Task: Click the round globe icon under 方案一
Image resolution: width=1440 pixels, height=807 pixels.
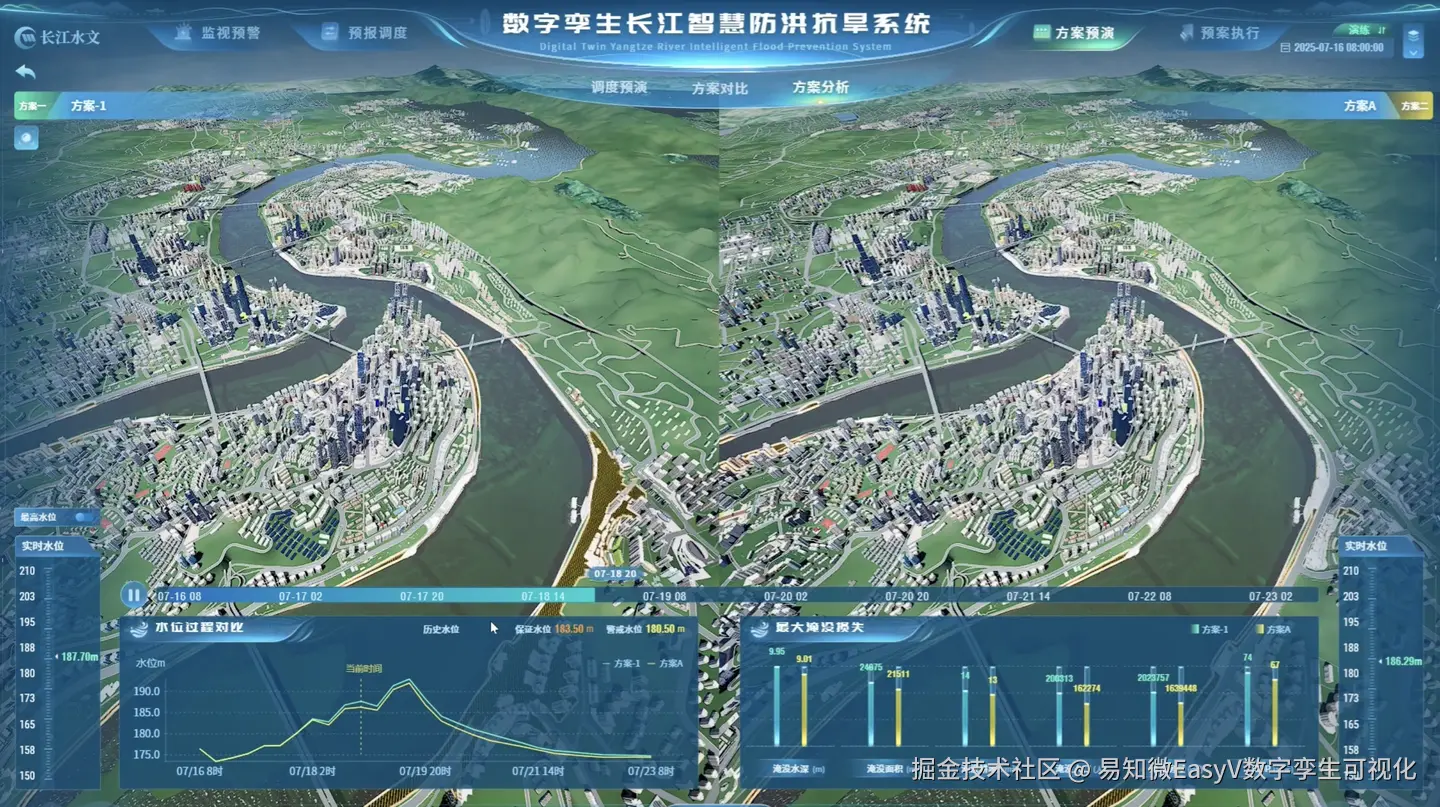Action: point(26,138)
